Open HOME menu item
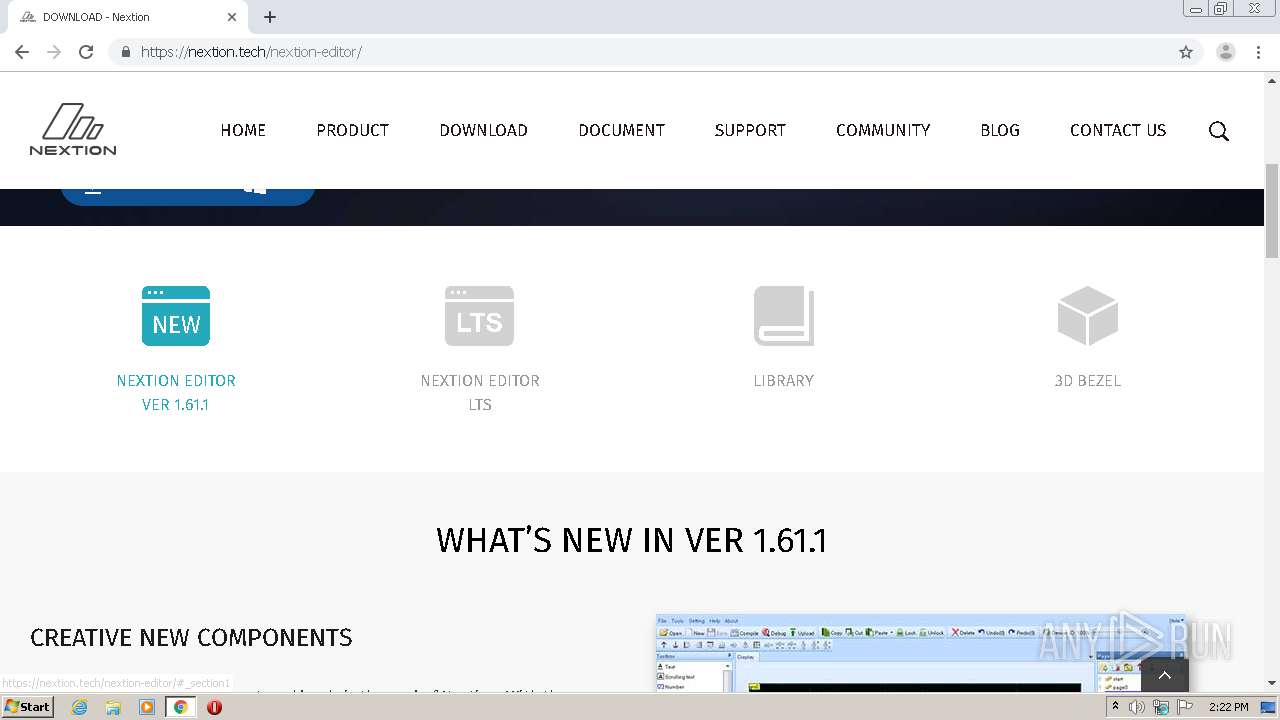The height and width of the screenshot is (720, 1280). point(243,130)
